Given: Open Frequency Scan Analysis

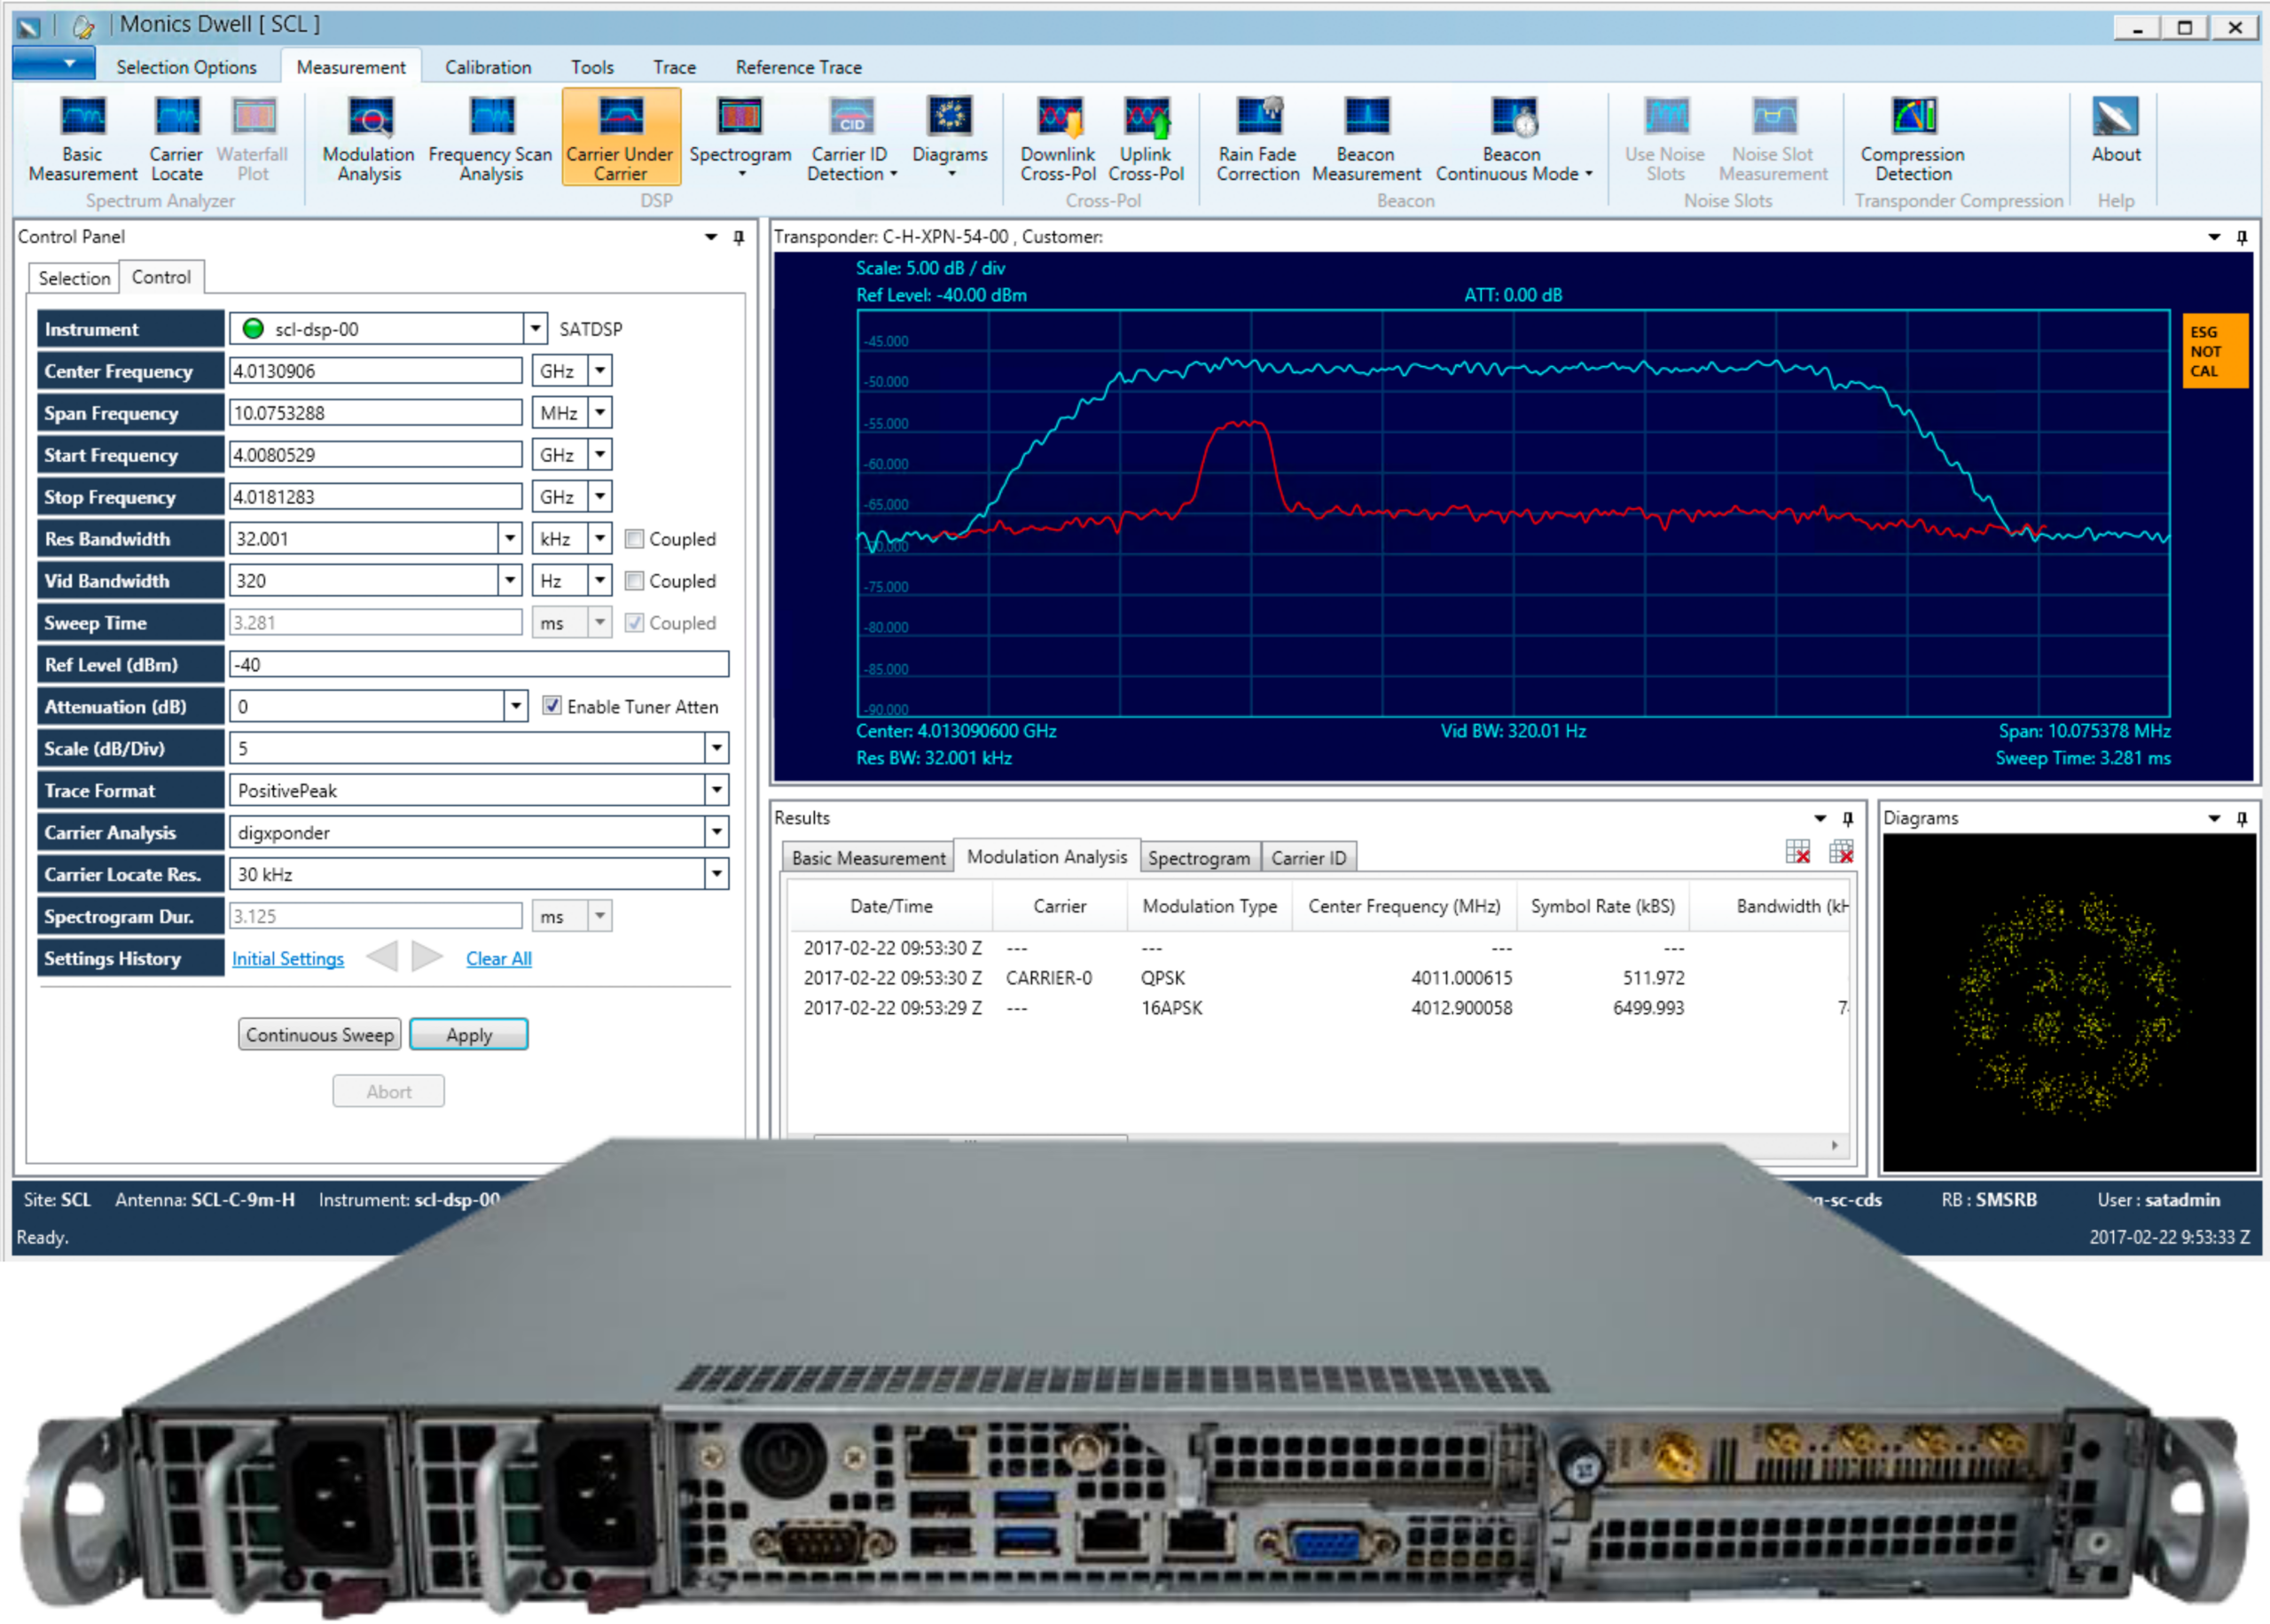Looking at the screenshot, I should pyautogui.click(x=490, y=139).
